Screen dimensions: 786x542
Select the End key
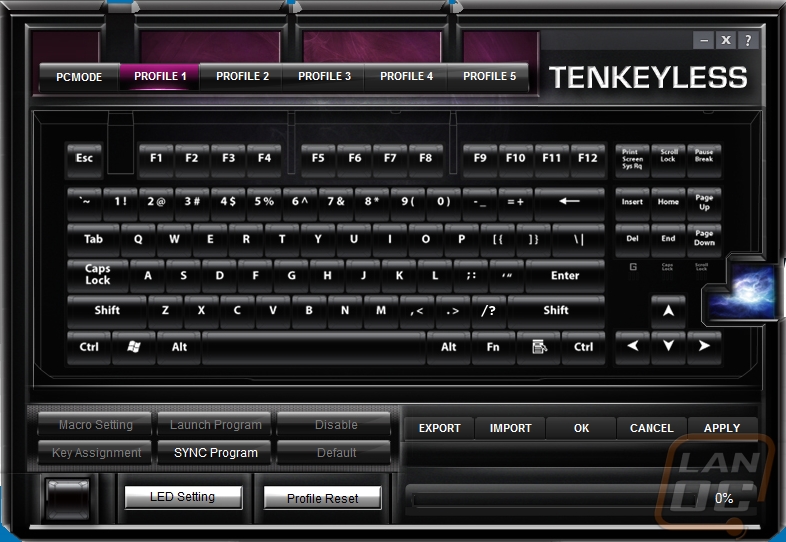pos(668,240)
